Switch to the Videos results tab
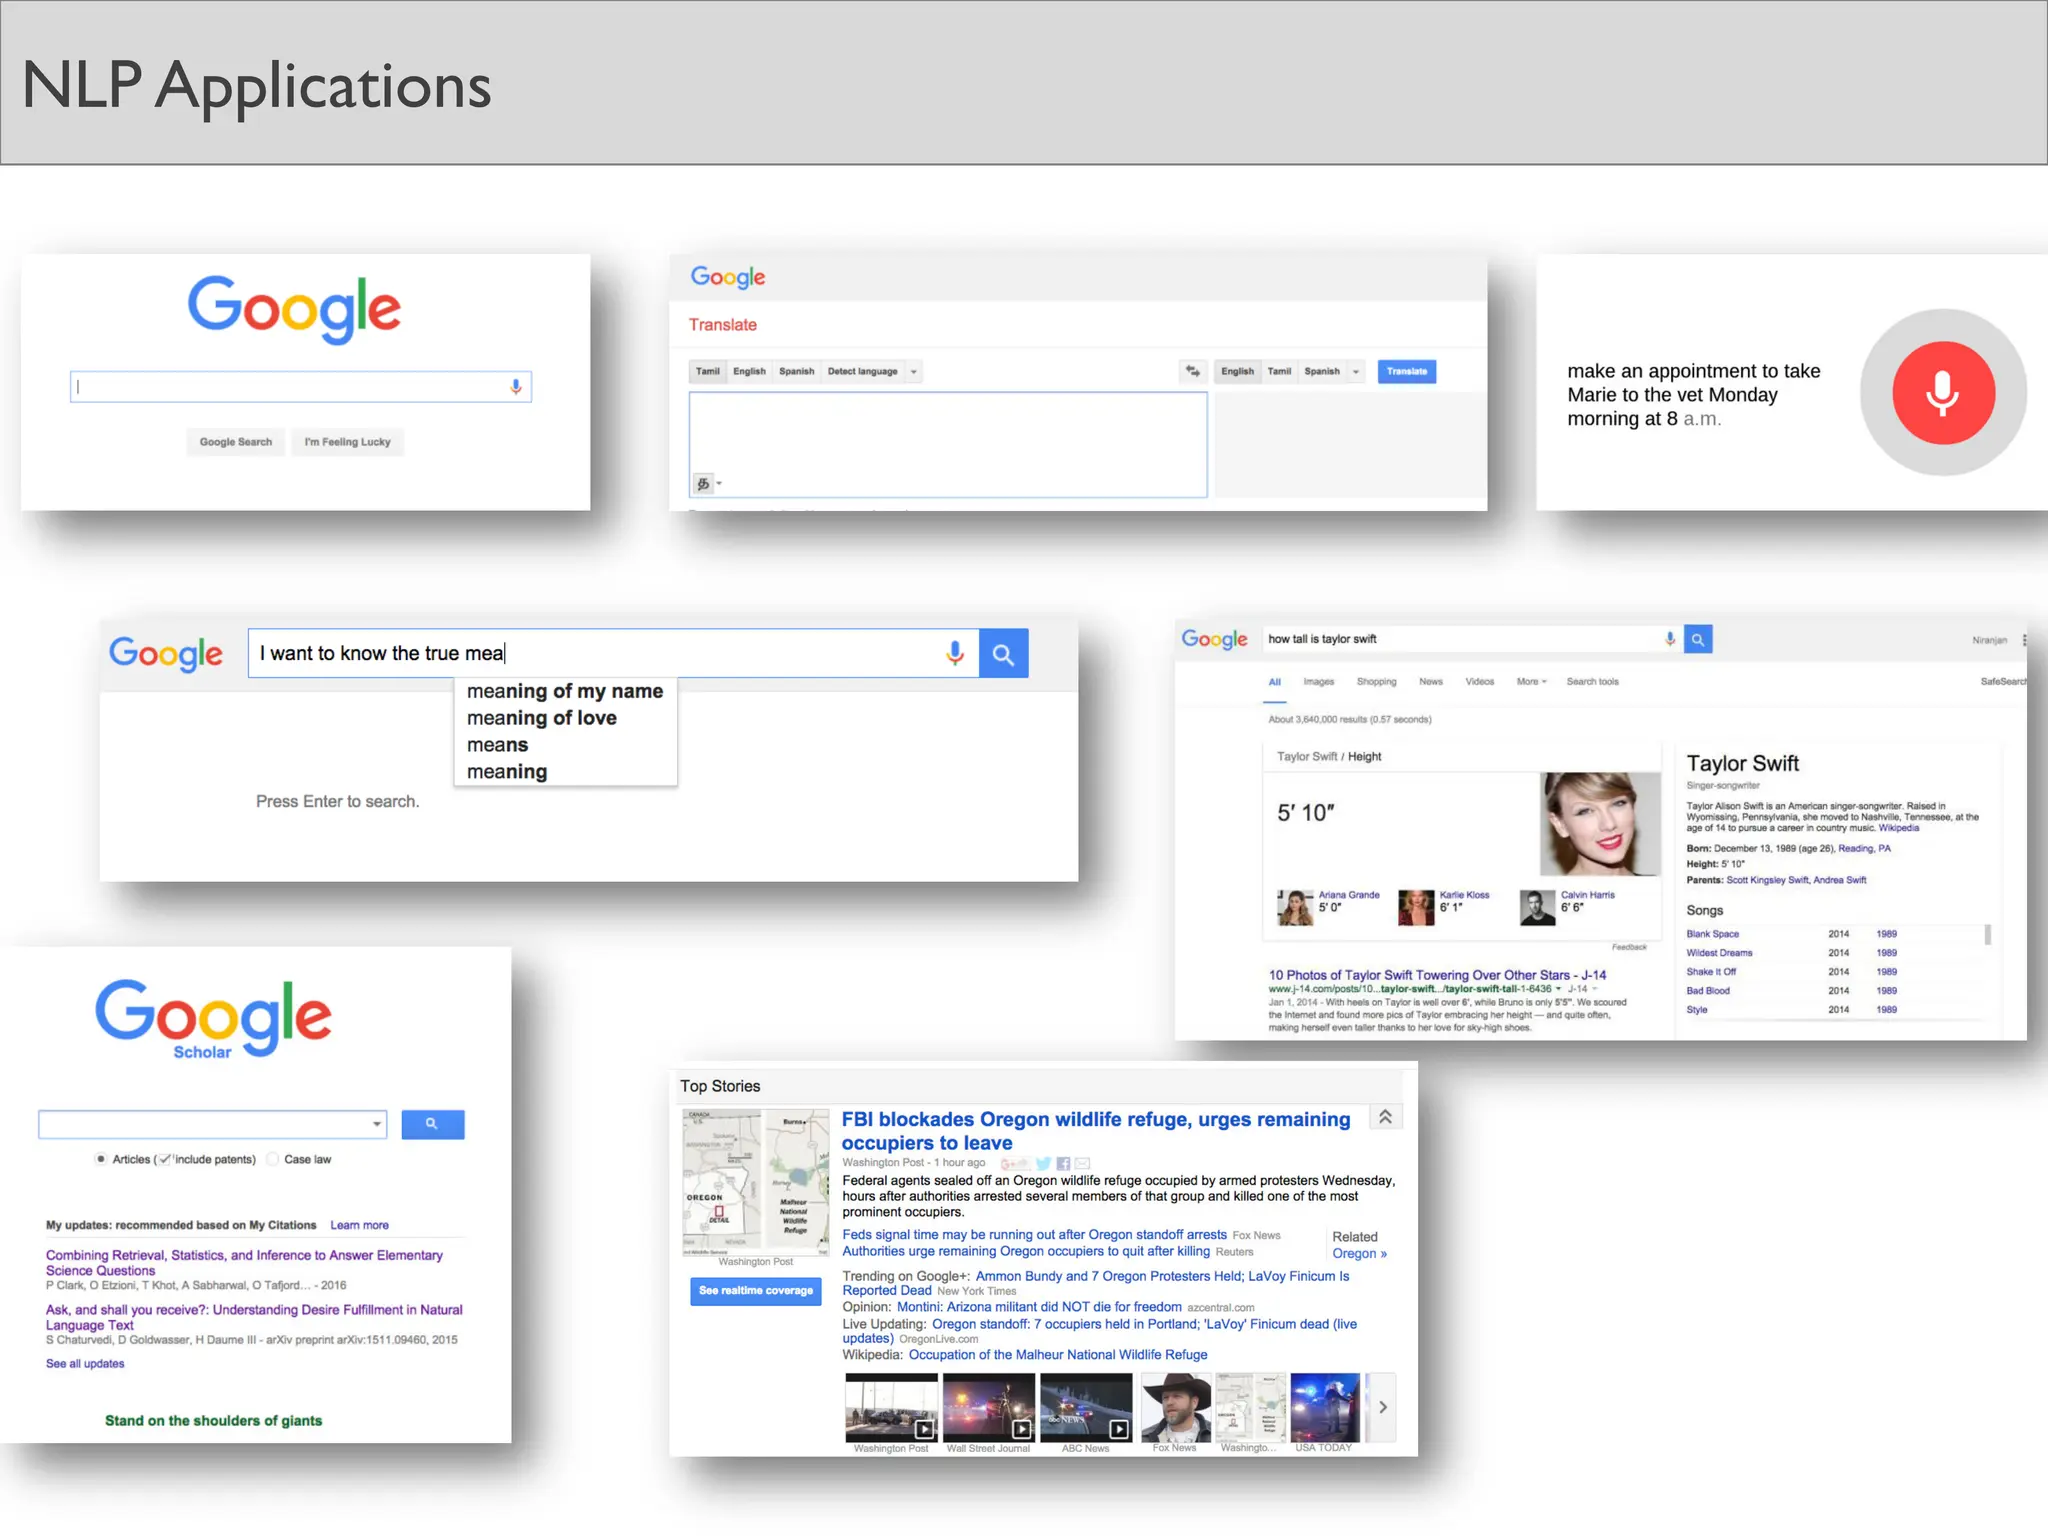 coord(1480,682)
